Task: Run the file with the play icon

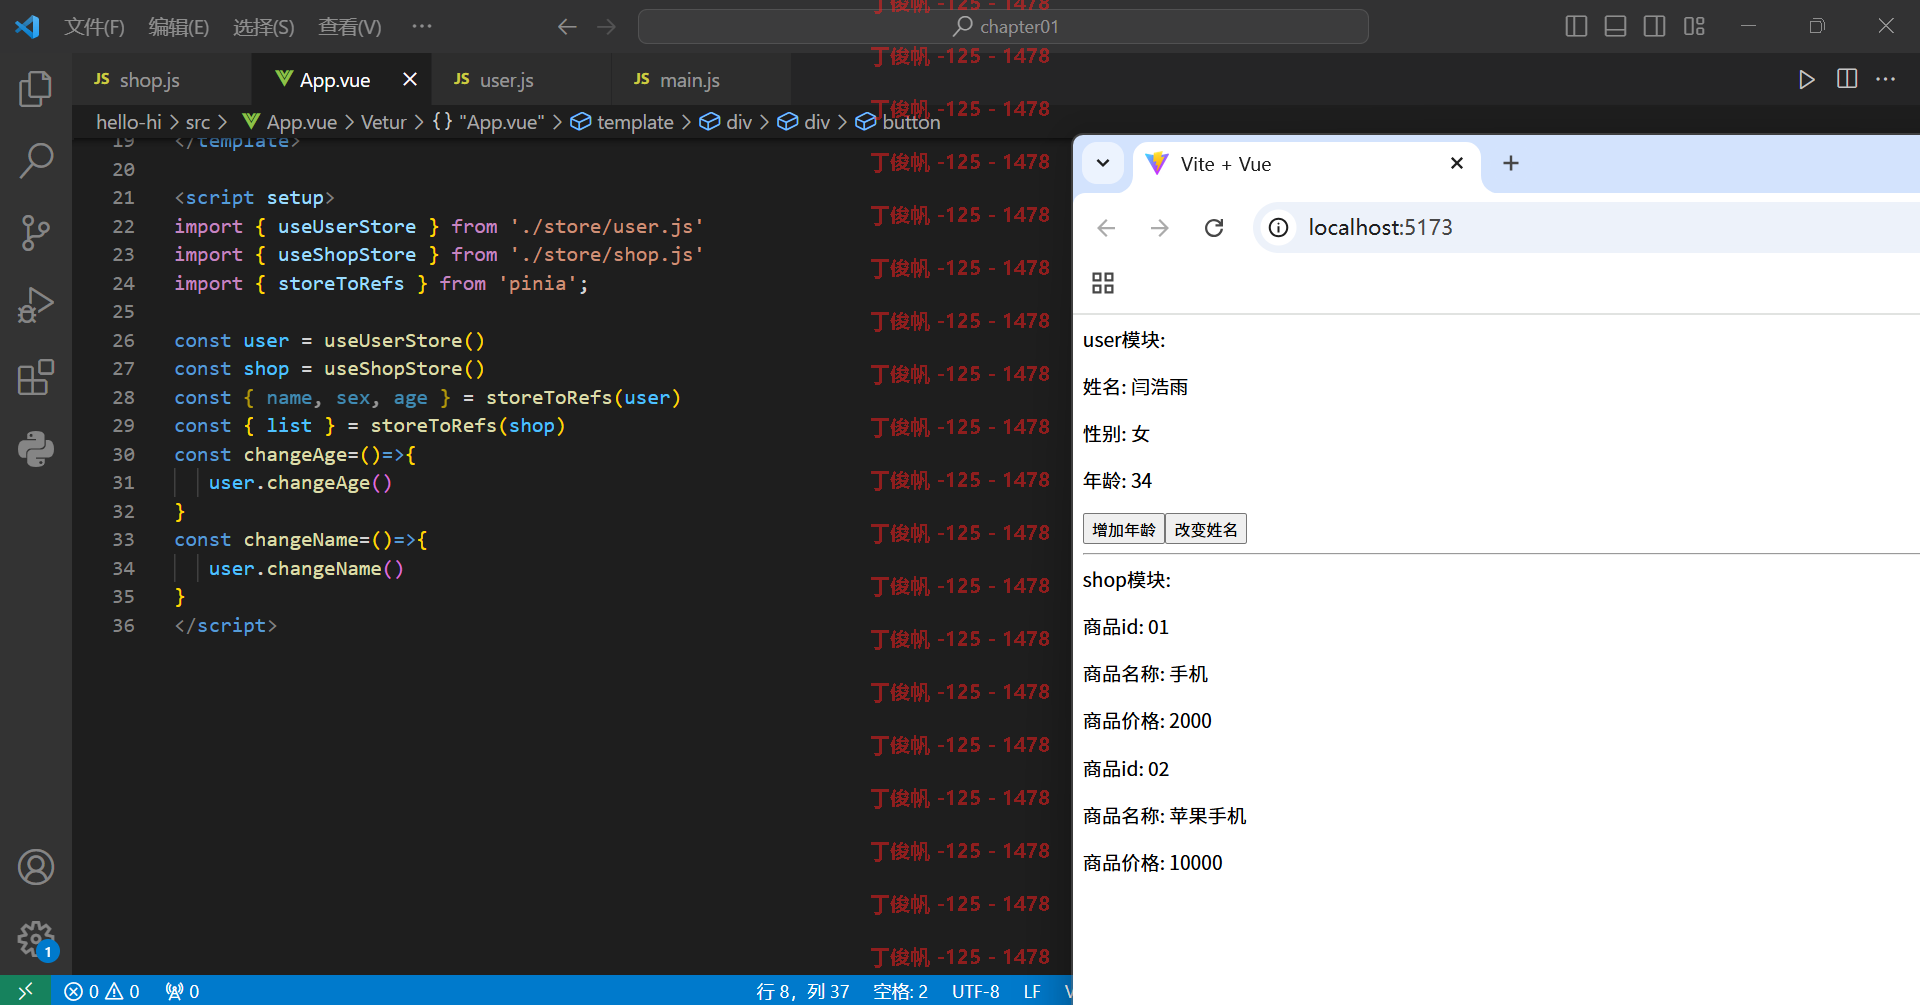Action: click(x=1806, y=79)
